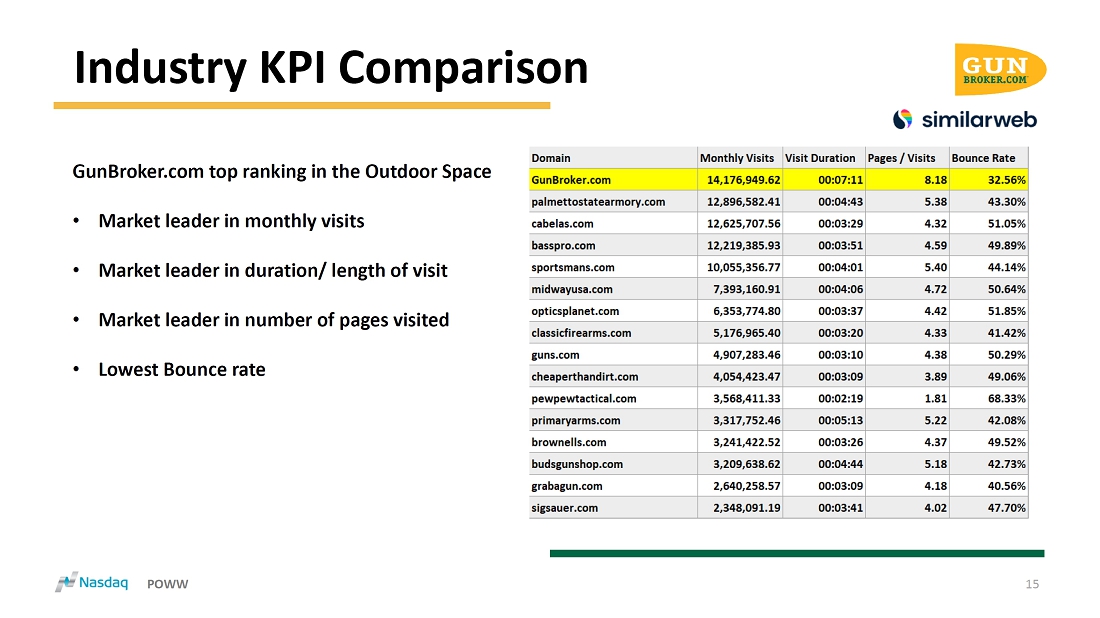Click the slide number 15

[1032, 584]
